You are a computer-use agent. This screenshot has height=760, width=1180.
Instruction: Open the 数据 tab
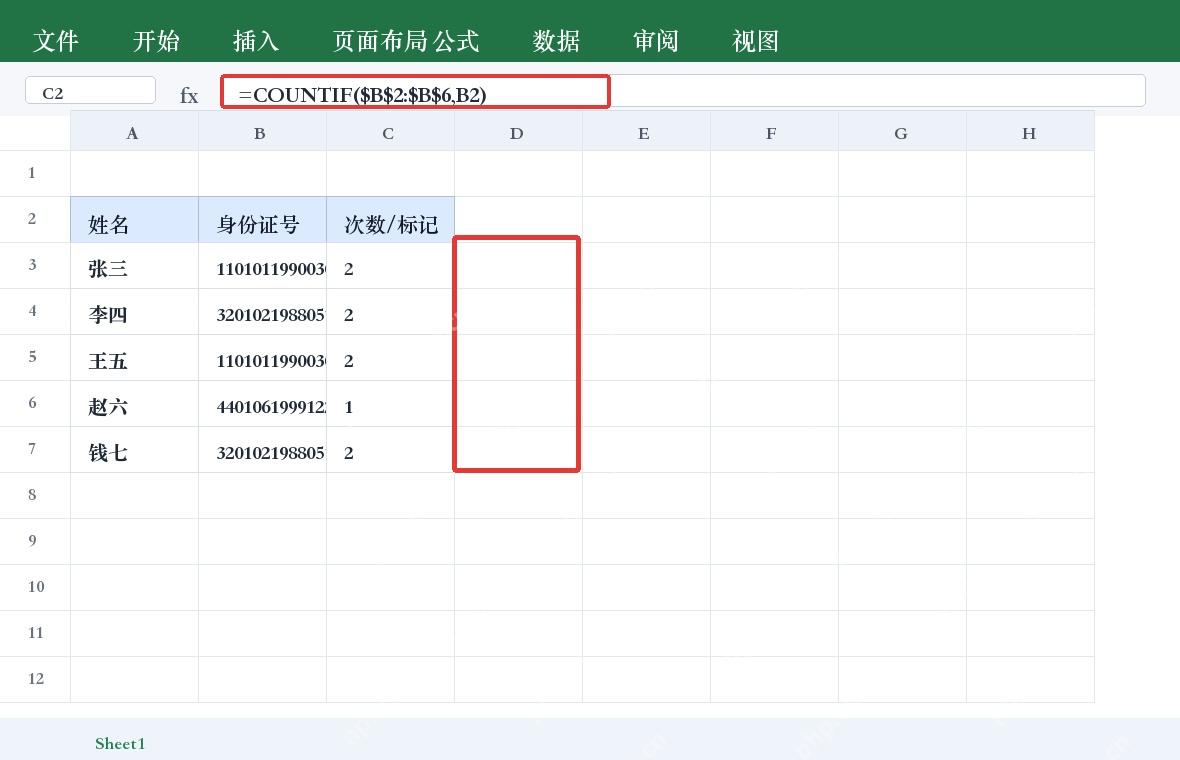pos(556,41)
